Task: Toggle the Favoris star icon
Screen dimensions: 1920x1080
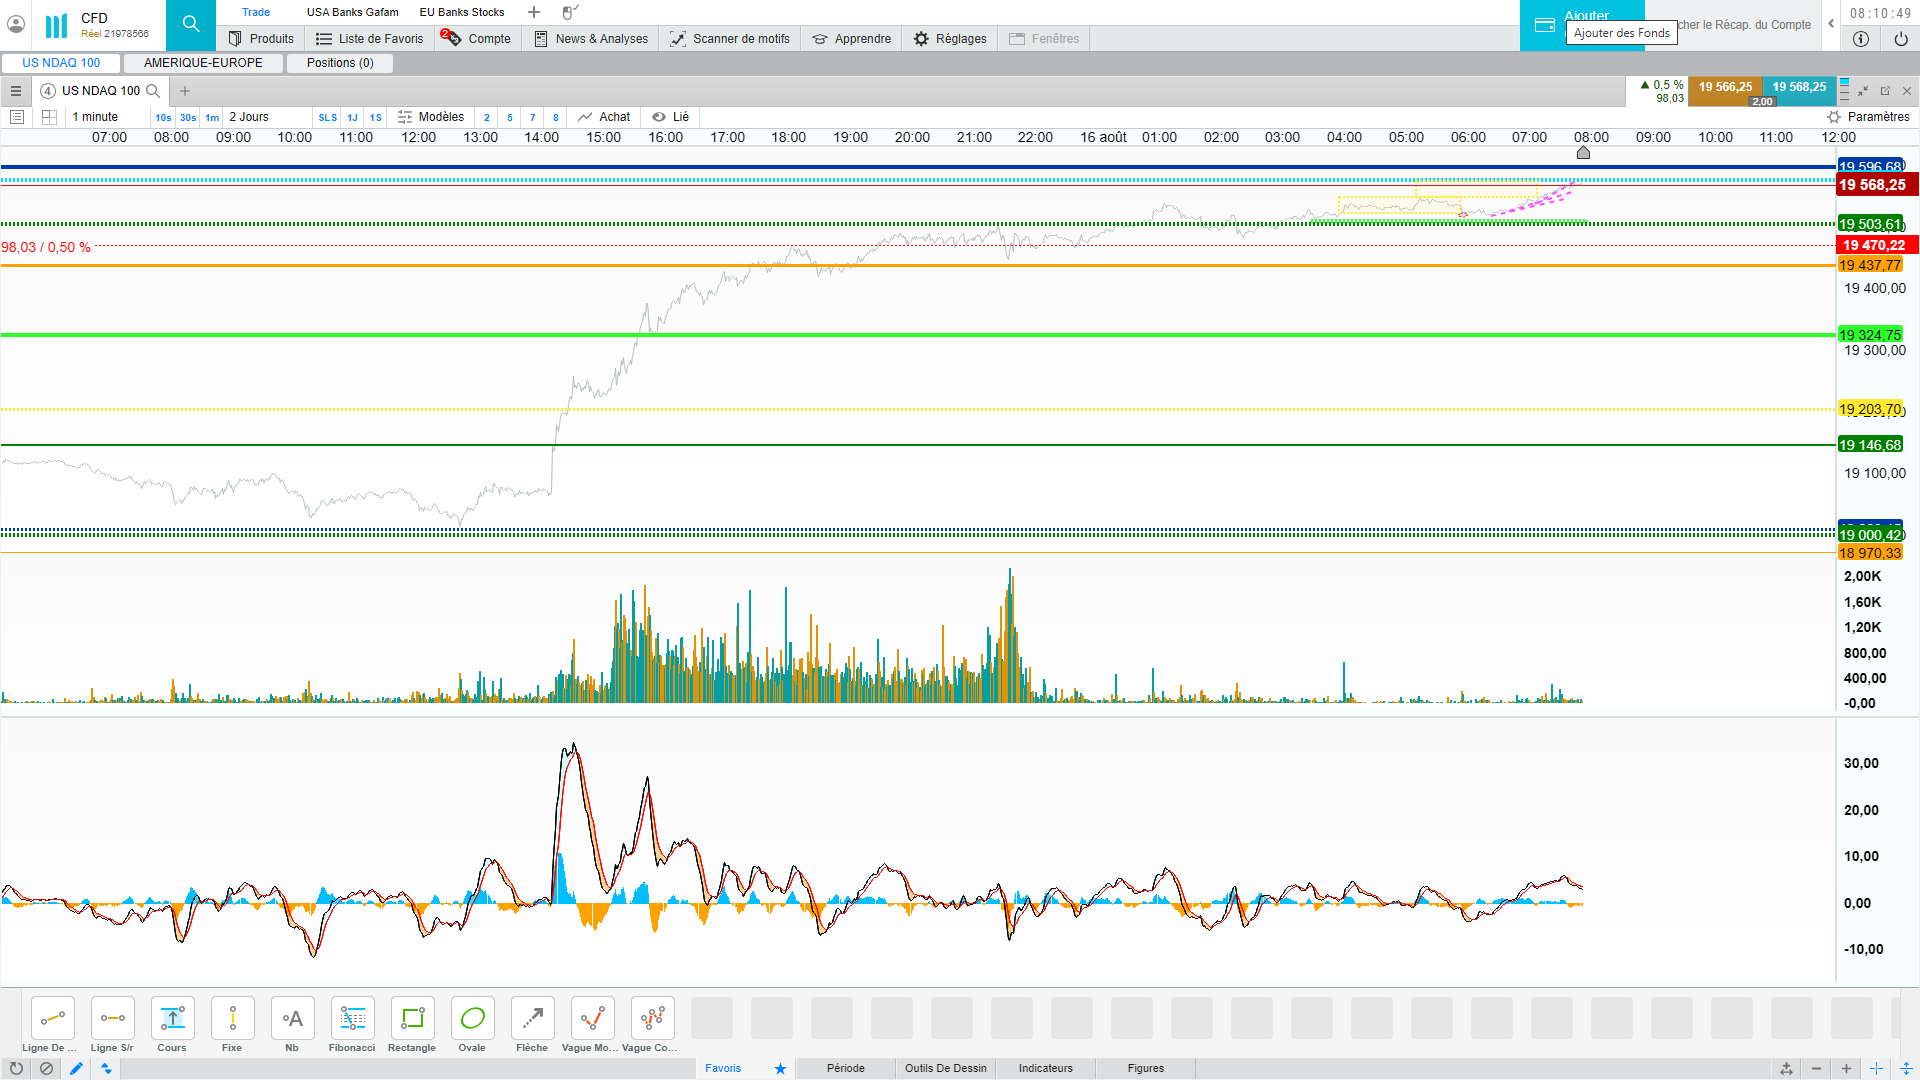Action: coord(780,1068)
